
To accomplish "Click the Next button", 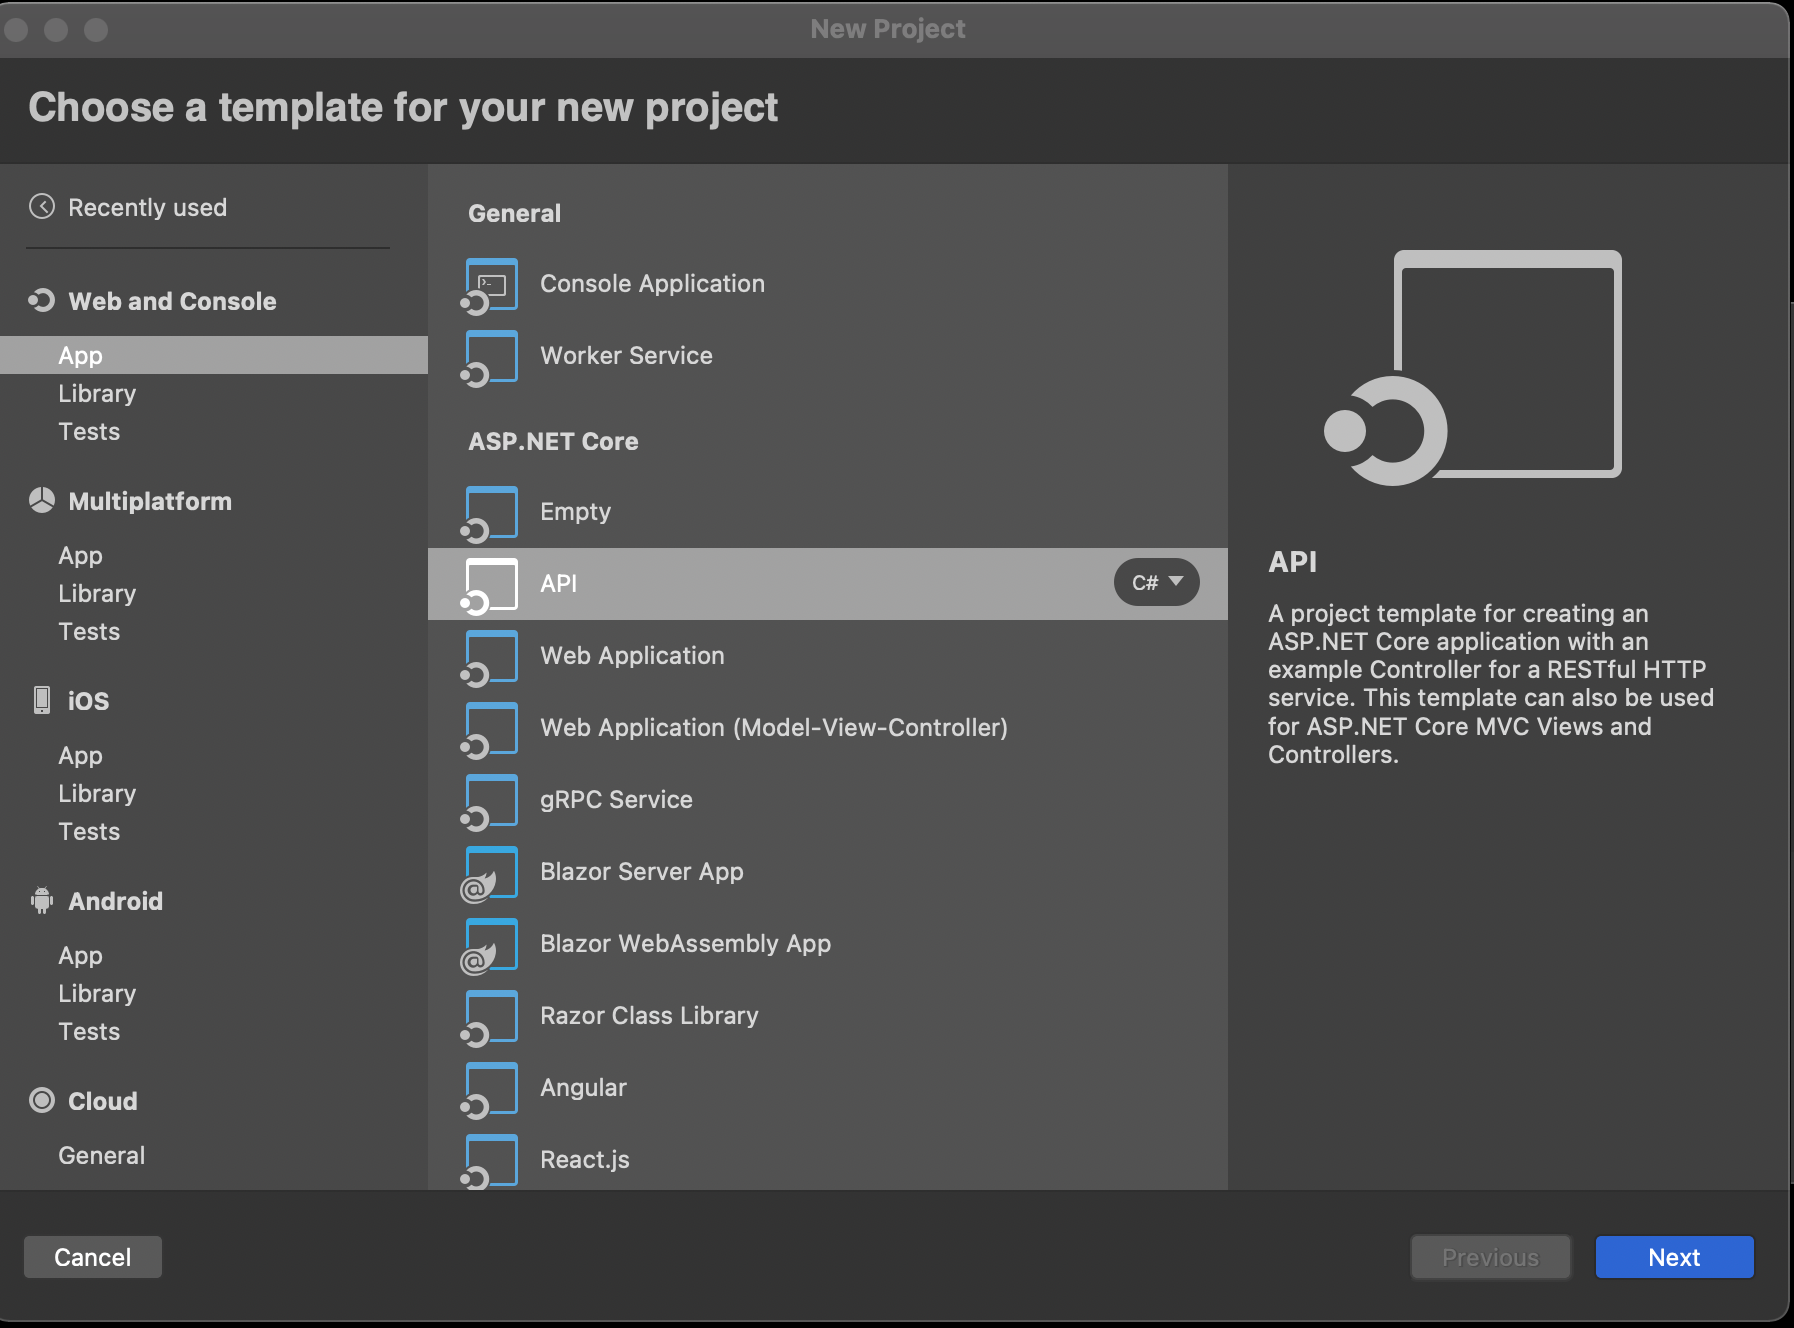I will pyautogui.click(x=1674, y=1257).
